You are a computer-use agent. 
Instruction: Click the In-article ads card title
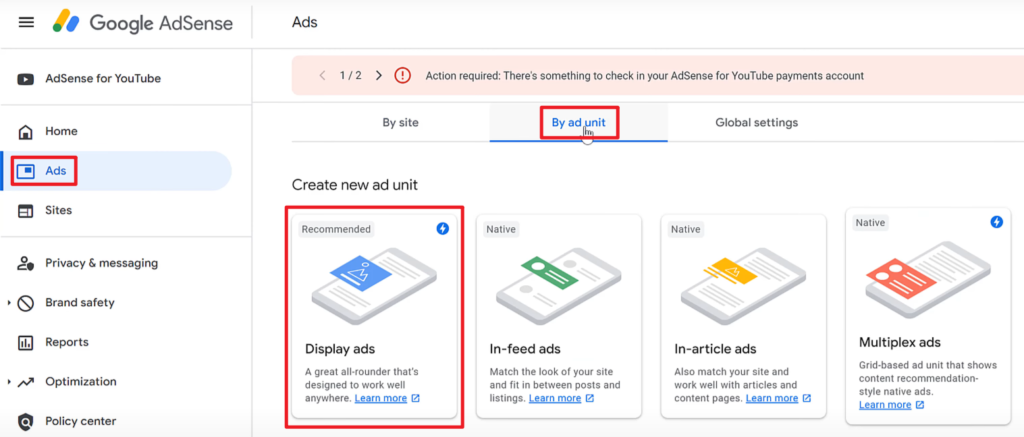point(715,349)
